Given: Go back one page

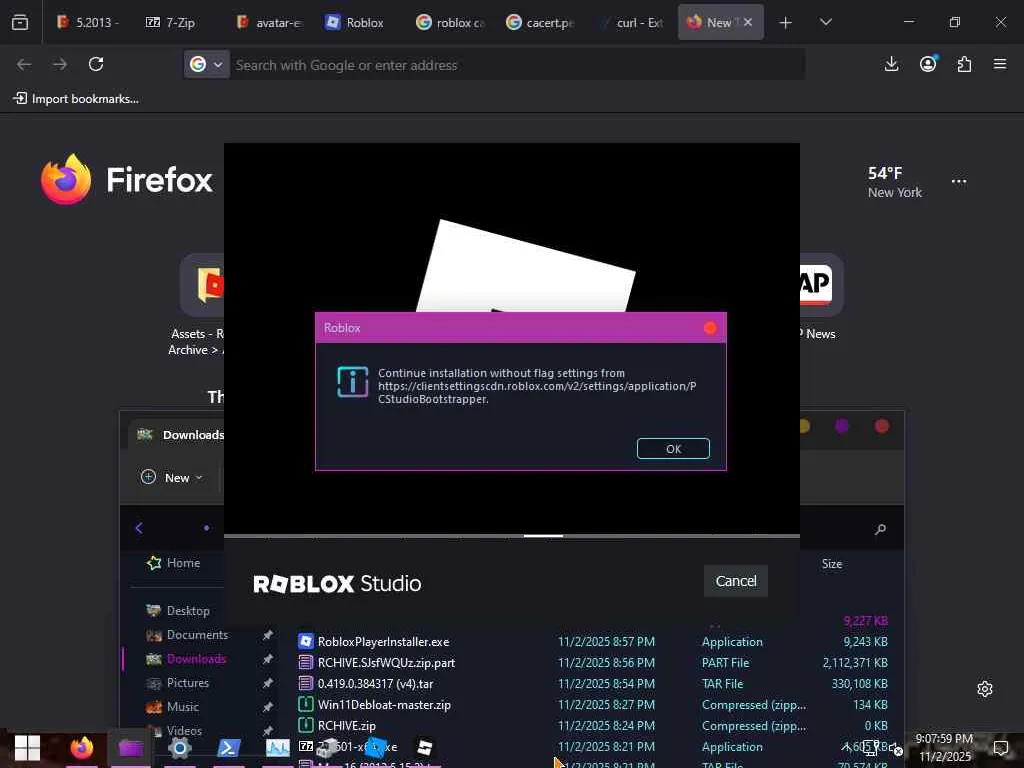Looking at the screenshot, I should pyautogui.click(x=24, y=64).
